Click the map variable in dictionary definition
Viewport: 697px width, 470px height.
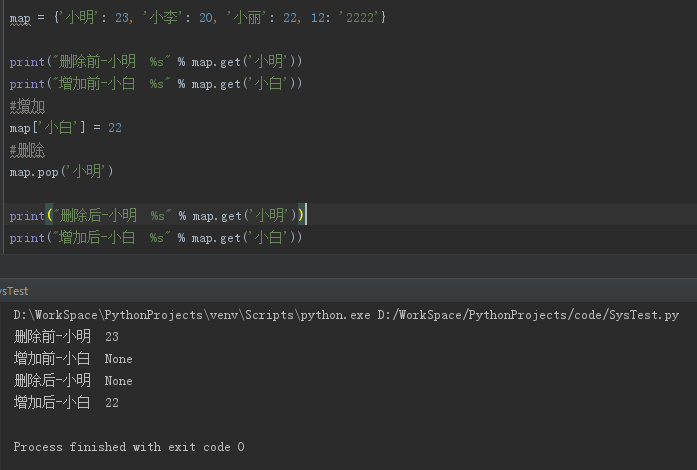20,18
